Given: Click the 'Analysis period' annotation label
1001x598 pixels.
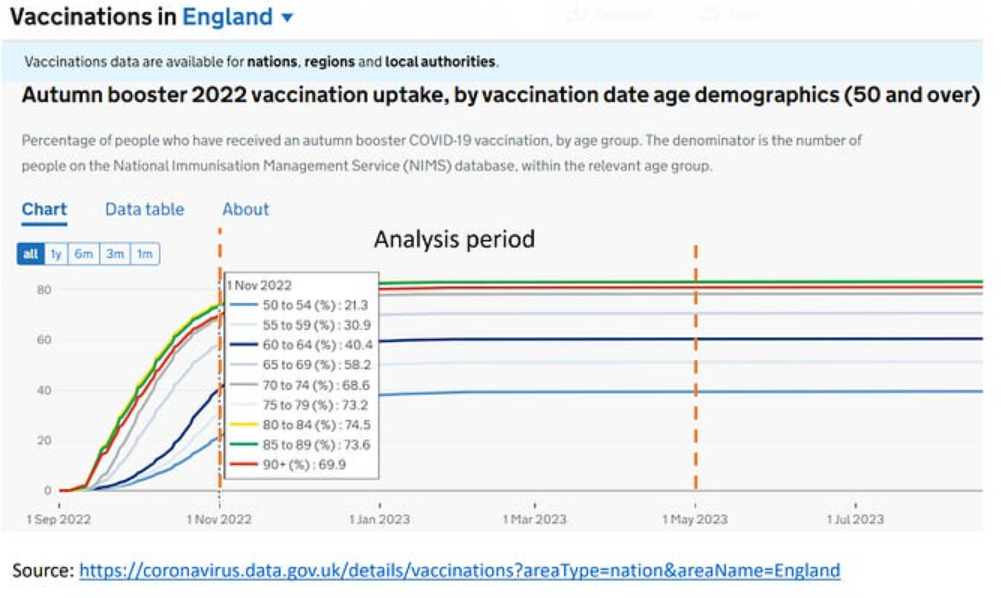Looking at the screenshot, I should [x=454, y=240].
